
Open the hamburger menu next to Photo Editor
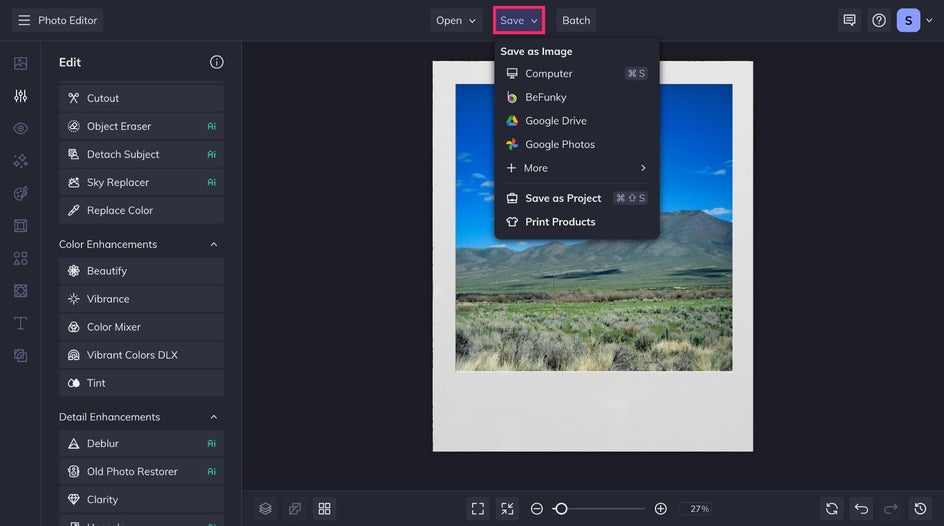click(24, 20)
